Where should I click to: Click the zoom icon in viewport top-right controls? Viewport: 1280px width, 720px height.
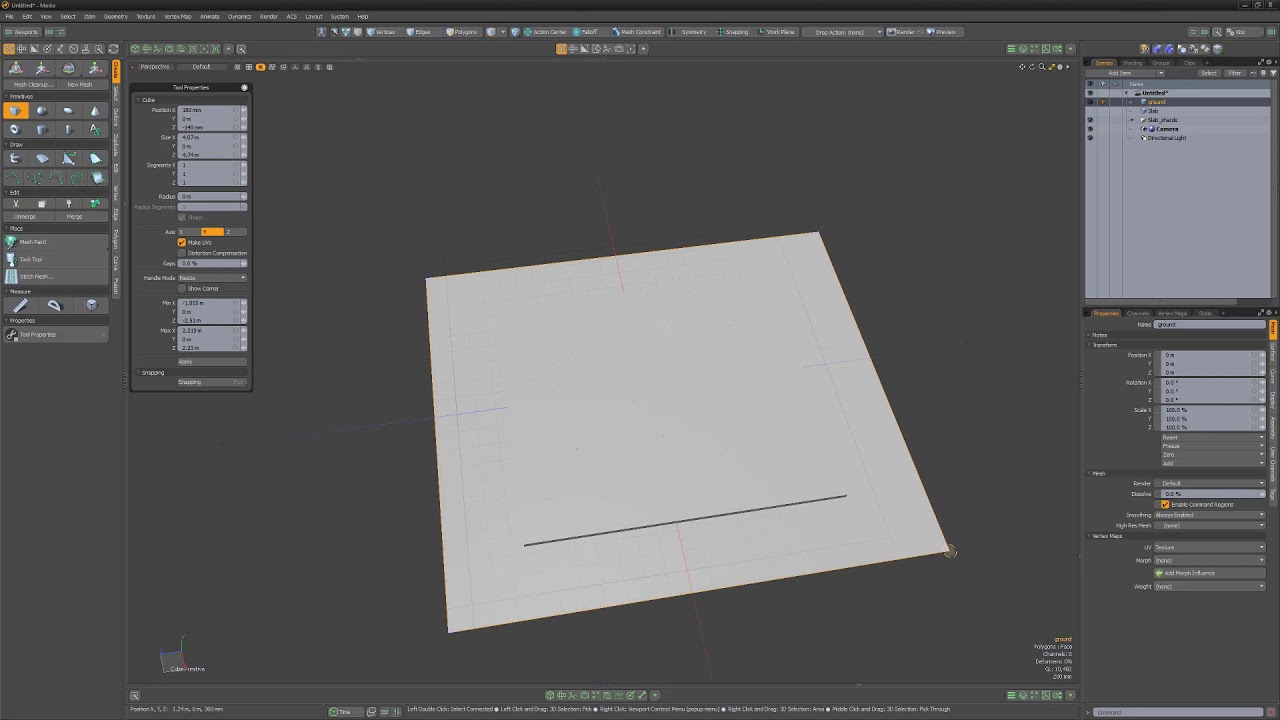[1041, 67]
